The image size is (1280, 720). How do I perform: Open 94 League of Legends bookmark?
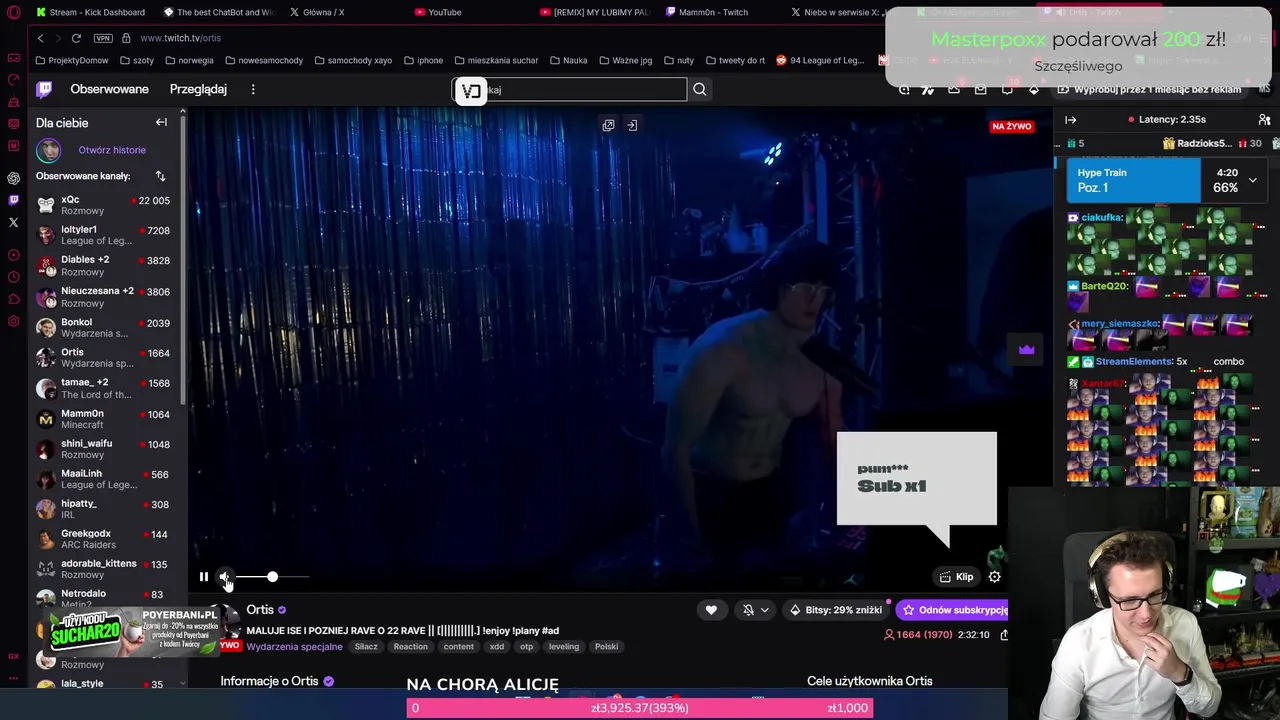point(820,60)
